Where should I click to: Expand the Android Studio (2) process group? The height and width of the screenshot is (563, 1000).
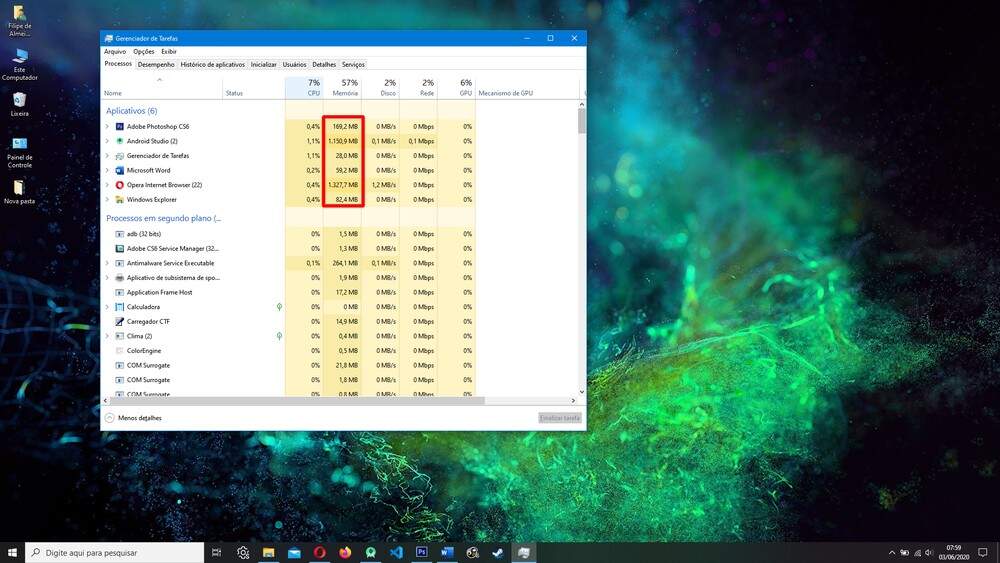107,141
